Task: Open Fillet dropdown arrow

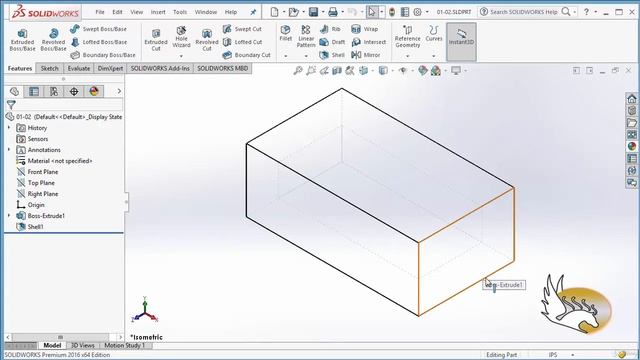Action: point(286,56)
